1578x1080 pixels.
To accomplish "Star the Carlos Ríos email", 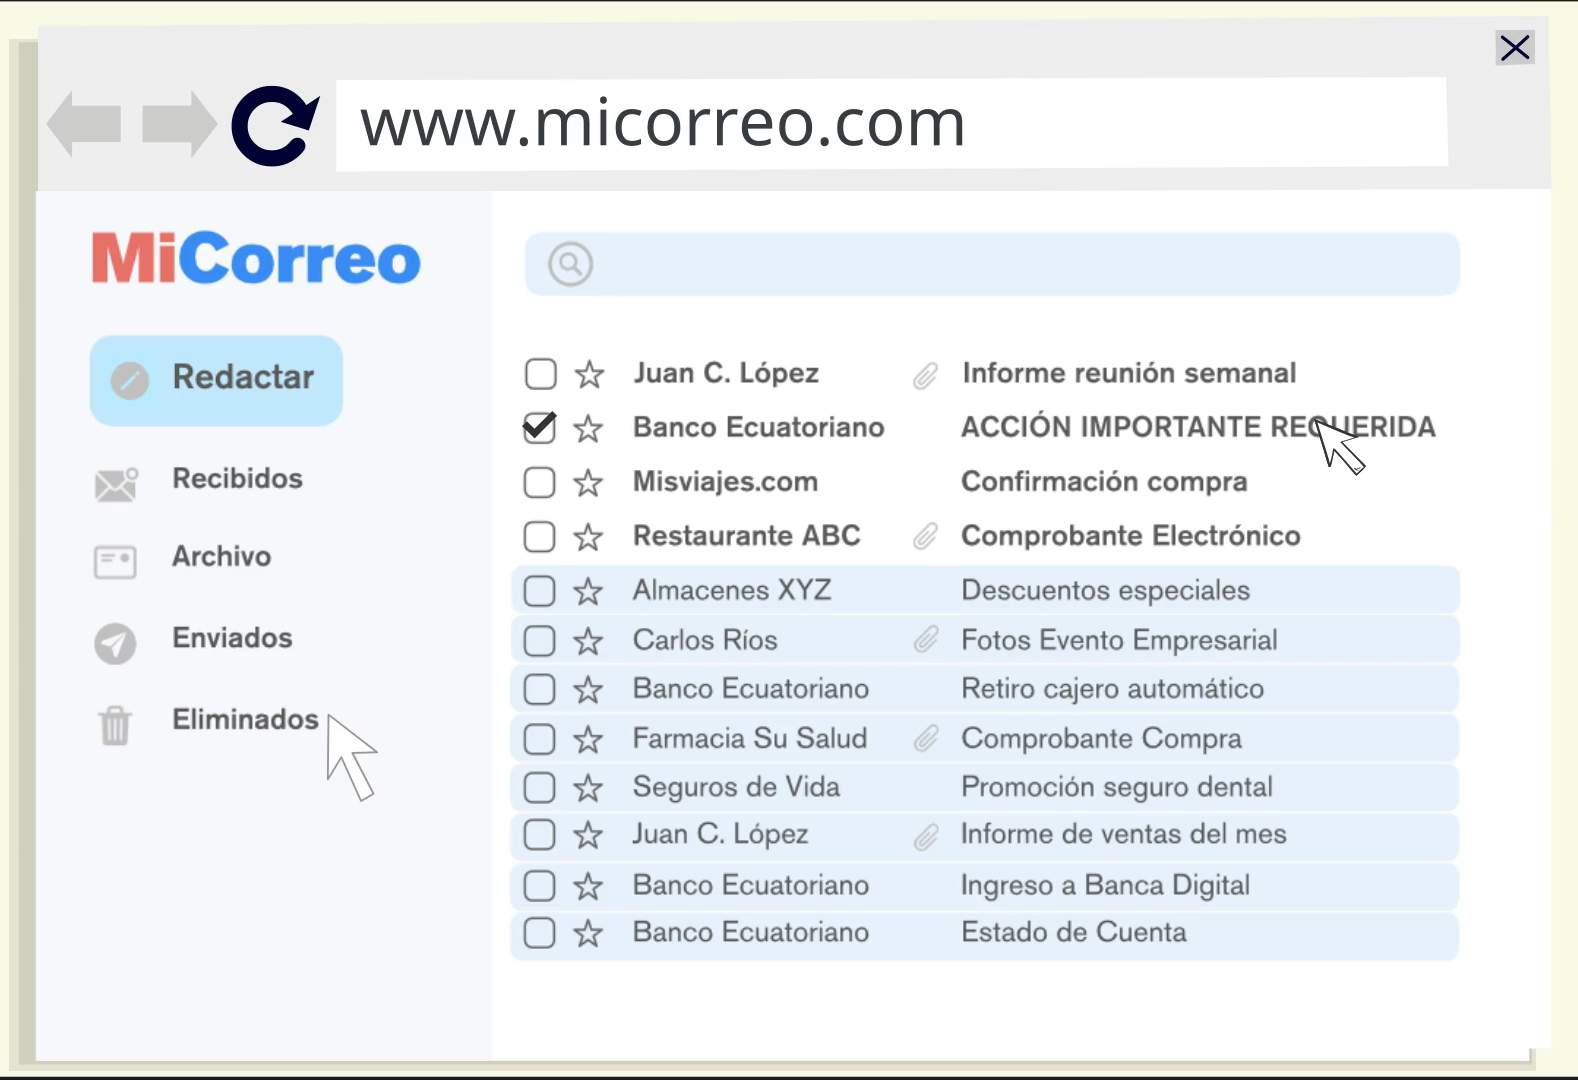I will (x=588, y=641).
